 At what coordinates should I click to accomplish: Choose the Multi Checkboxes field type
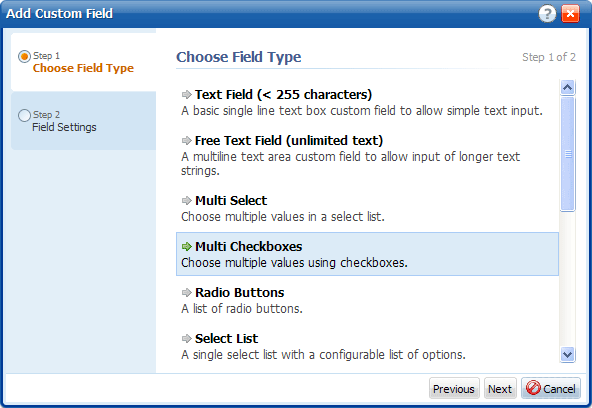[x=367, y=254]
